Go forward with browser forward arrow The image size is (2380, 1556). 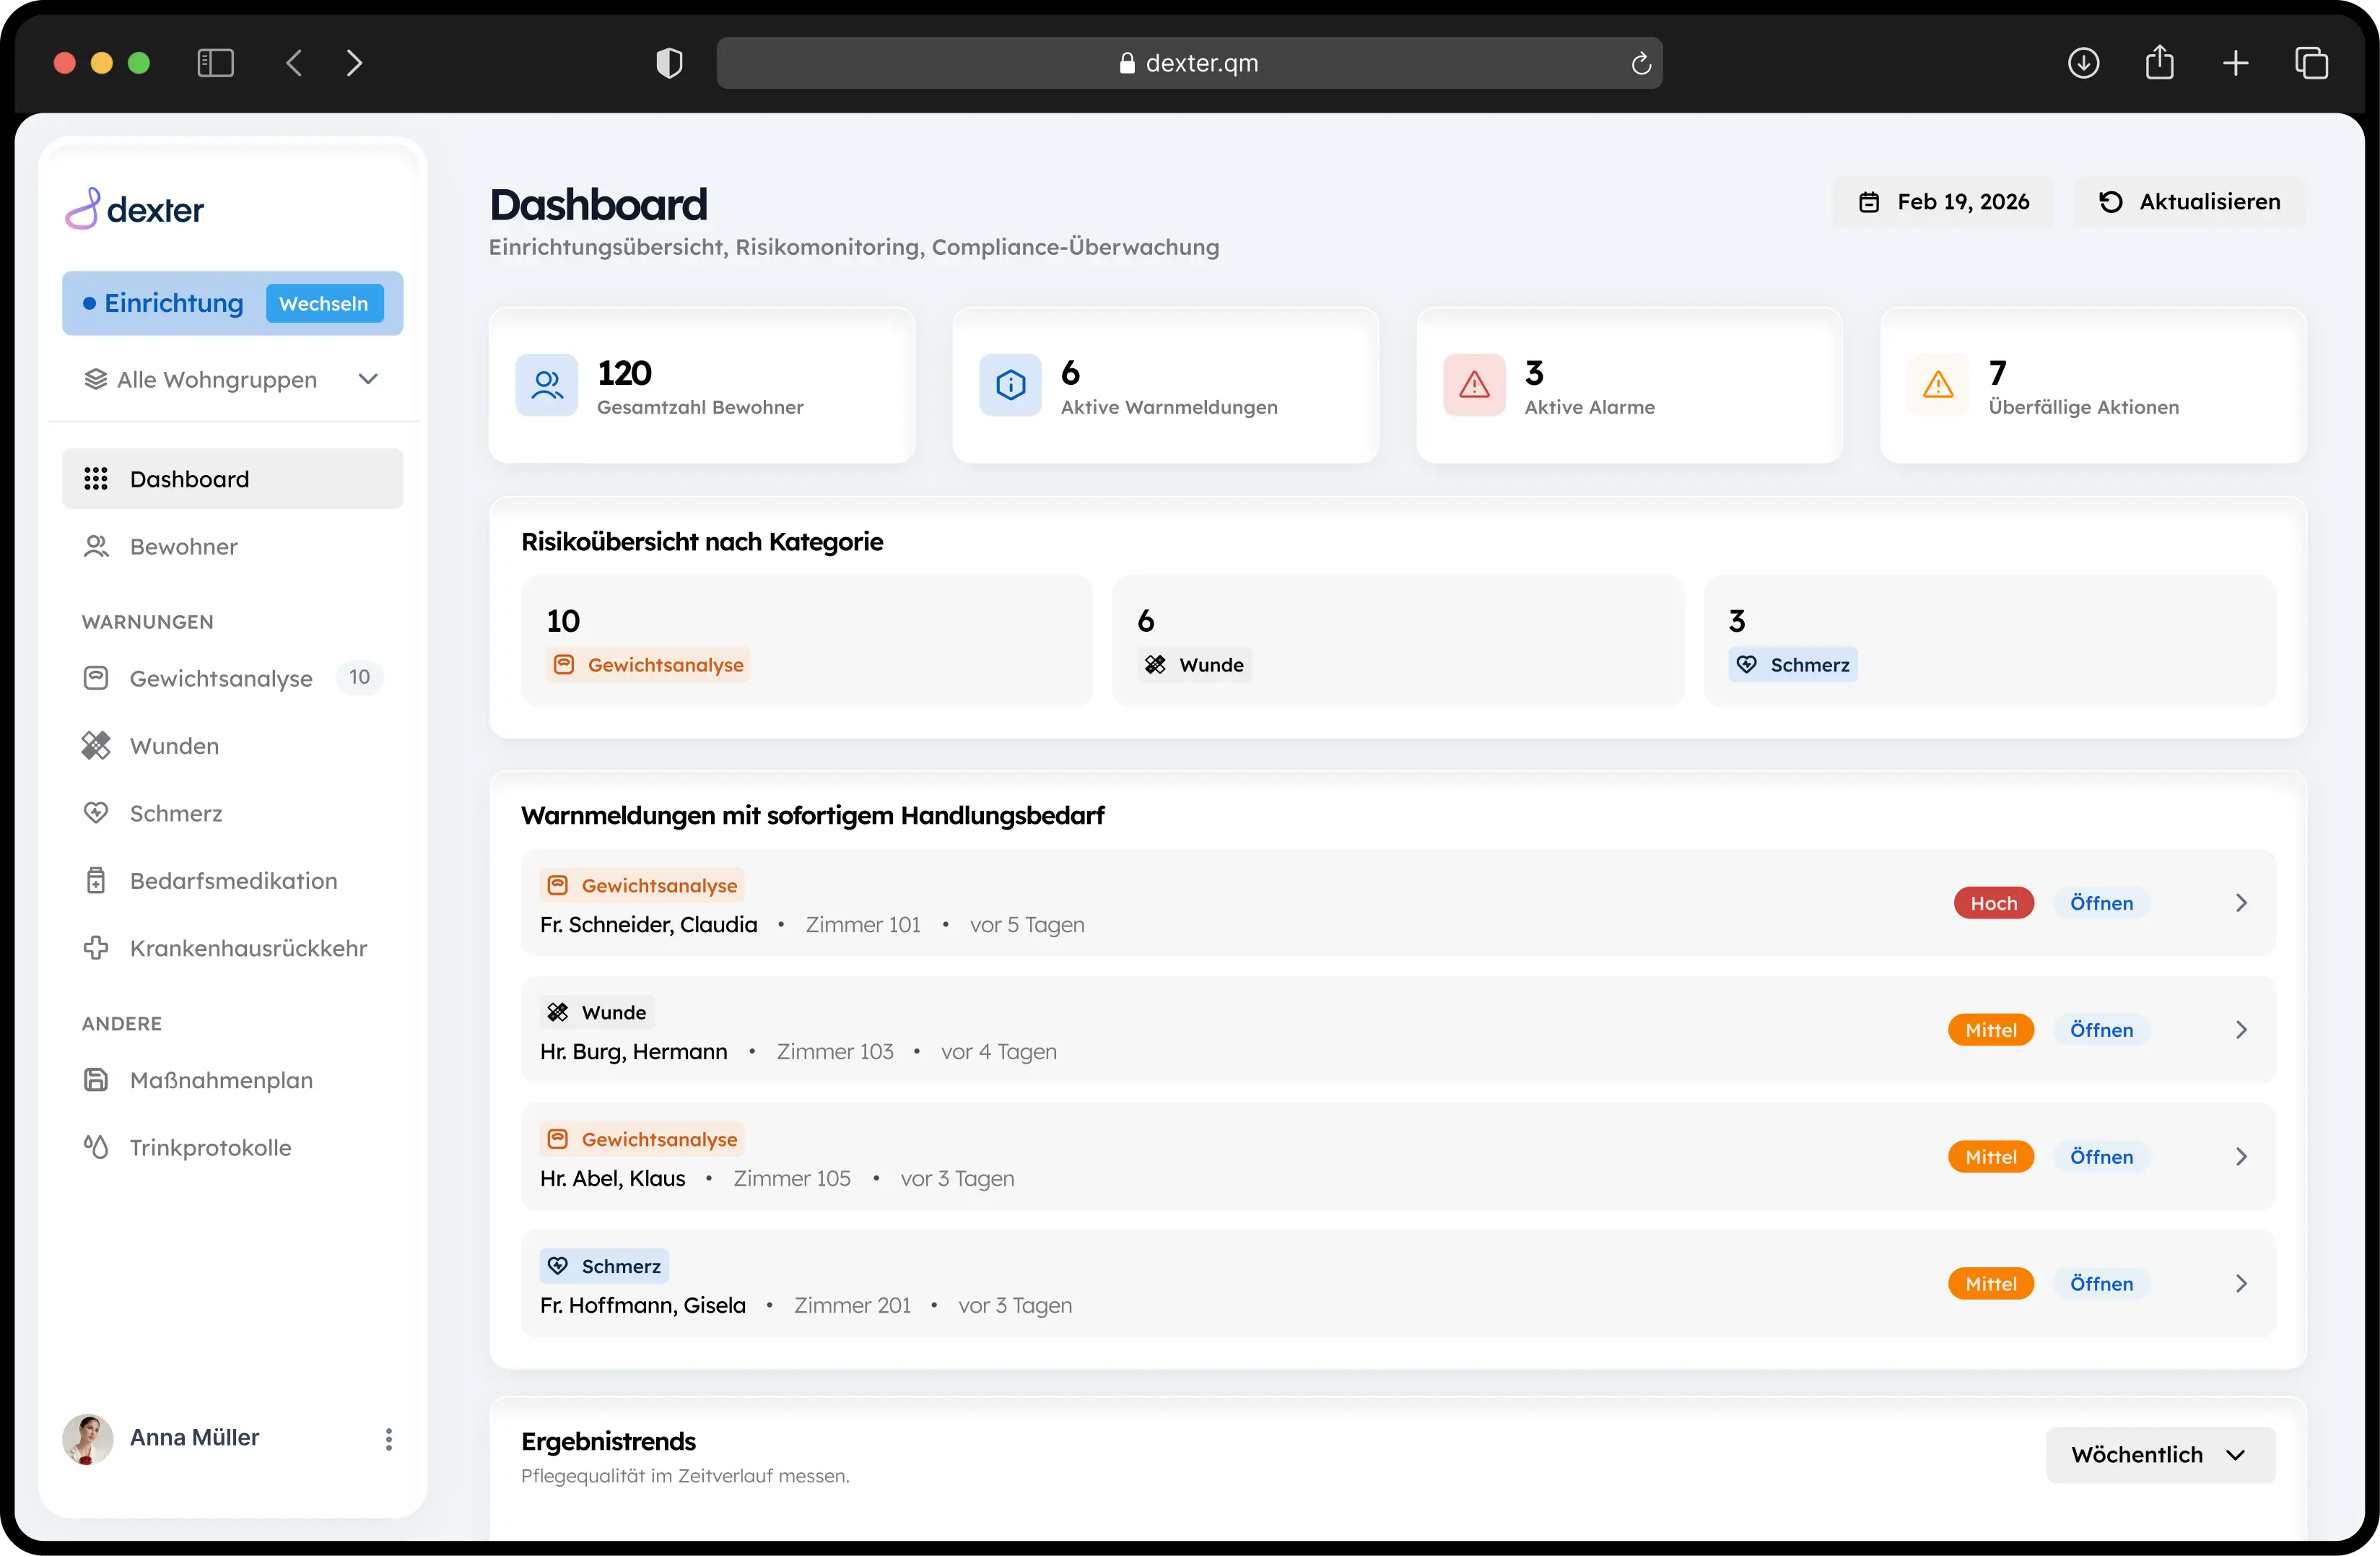(354, 63)
